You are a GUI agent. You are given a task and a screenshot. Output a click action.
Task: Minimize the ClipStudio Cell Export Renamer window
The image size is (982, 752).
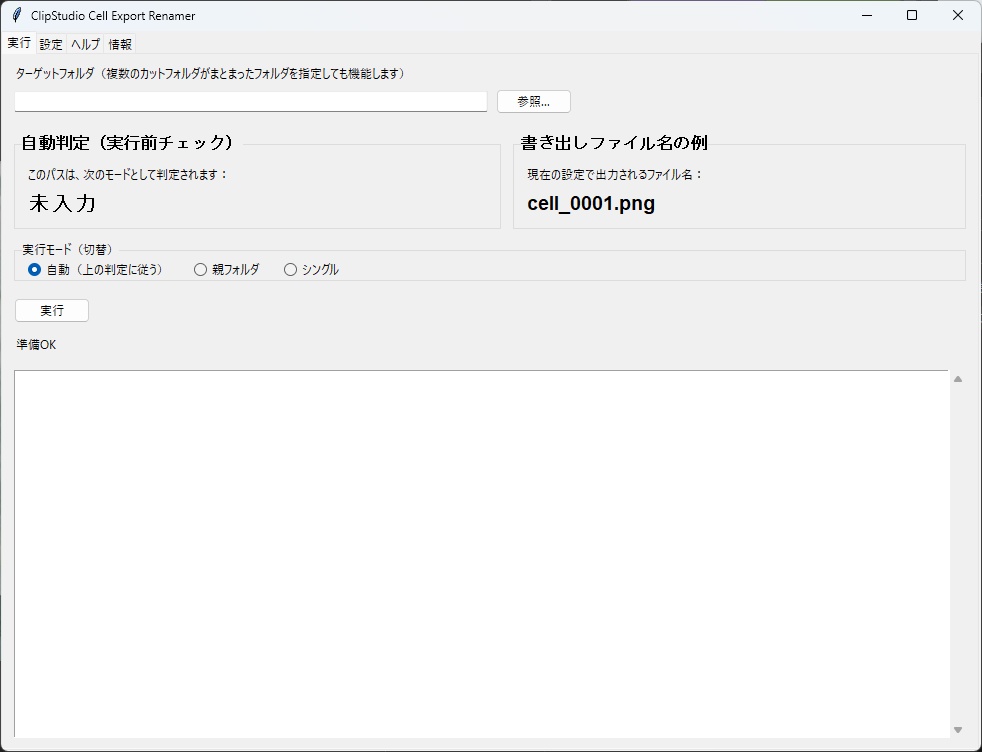tap(866, 16)
